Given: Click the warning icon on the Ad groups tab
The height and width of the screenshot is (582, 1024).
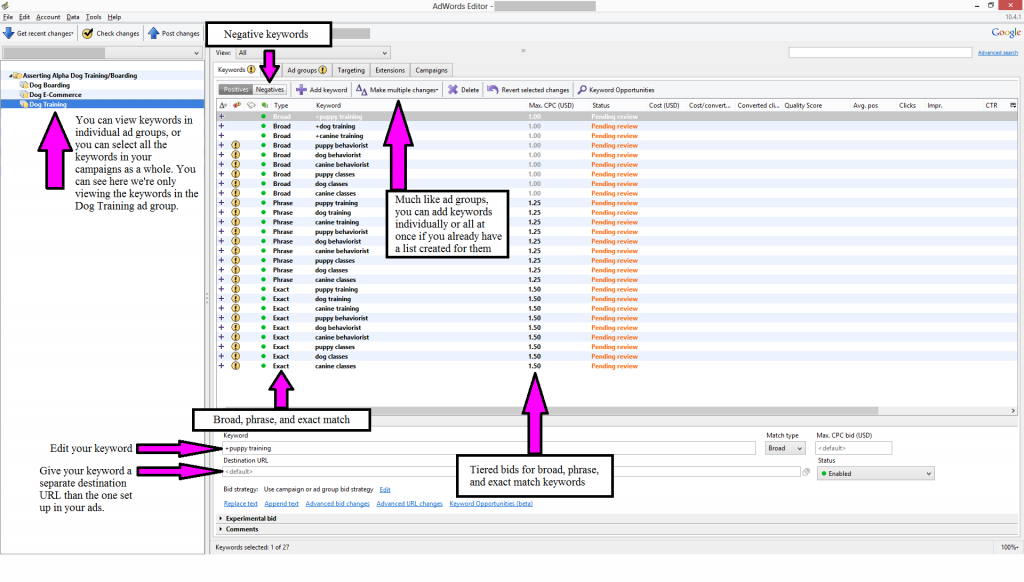Looking at the screenshot, I should coord(323,70).
